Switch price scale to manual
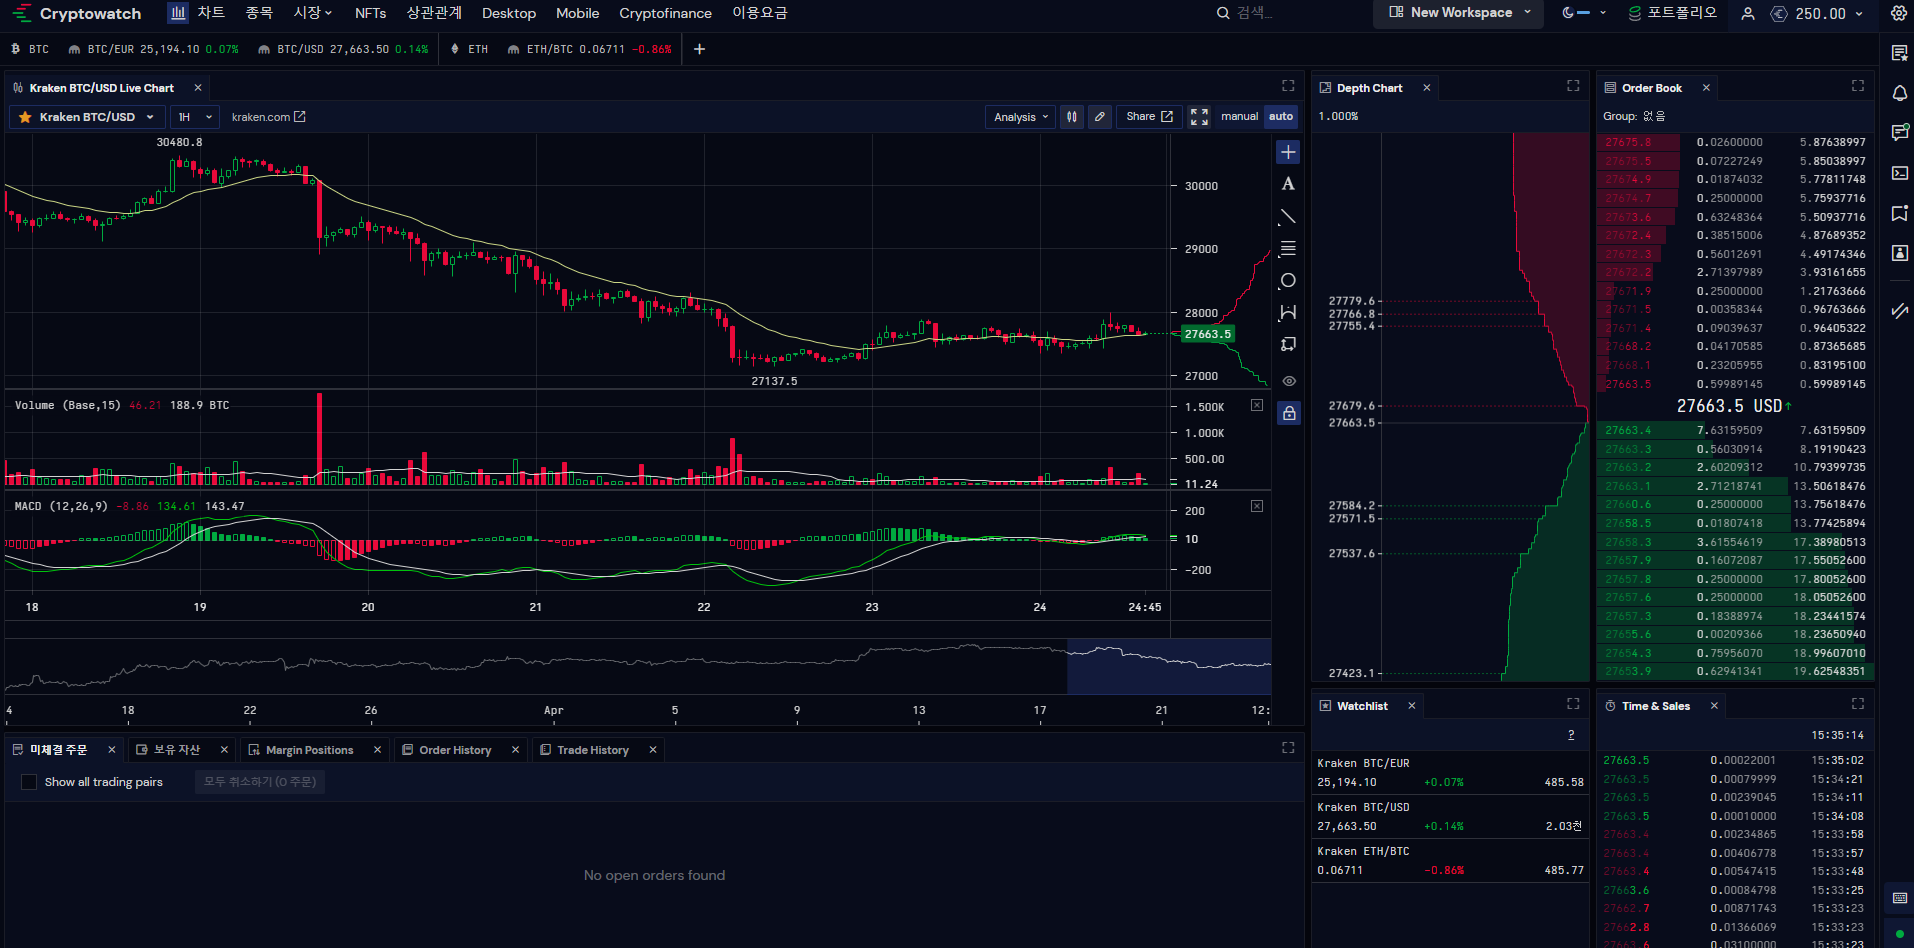Viewport: 1914px width, 948px height. 1239,117
